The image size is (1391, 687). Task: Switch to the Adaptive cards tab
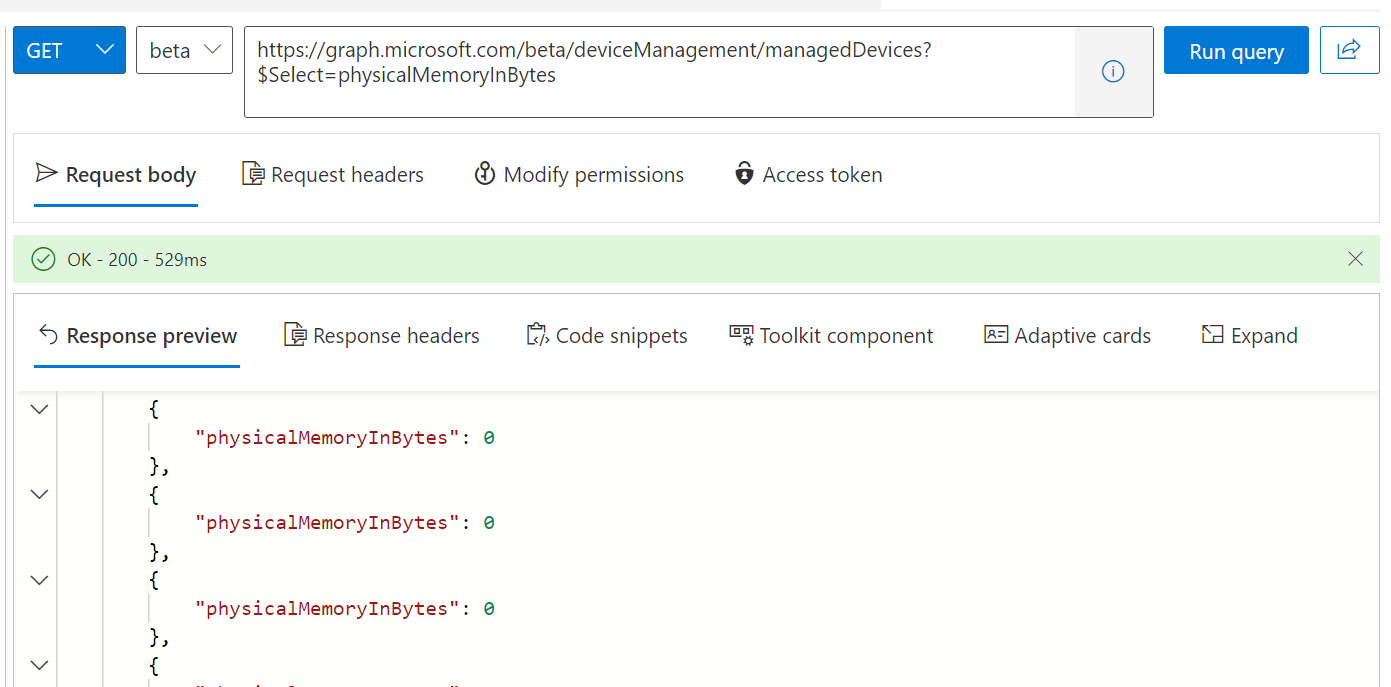(x=1067, y=336)
